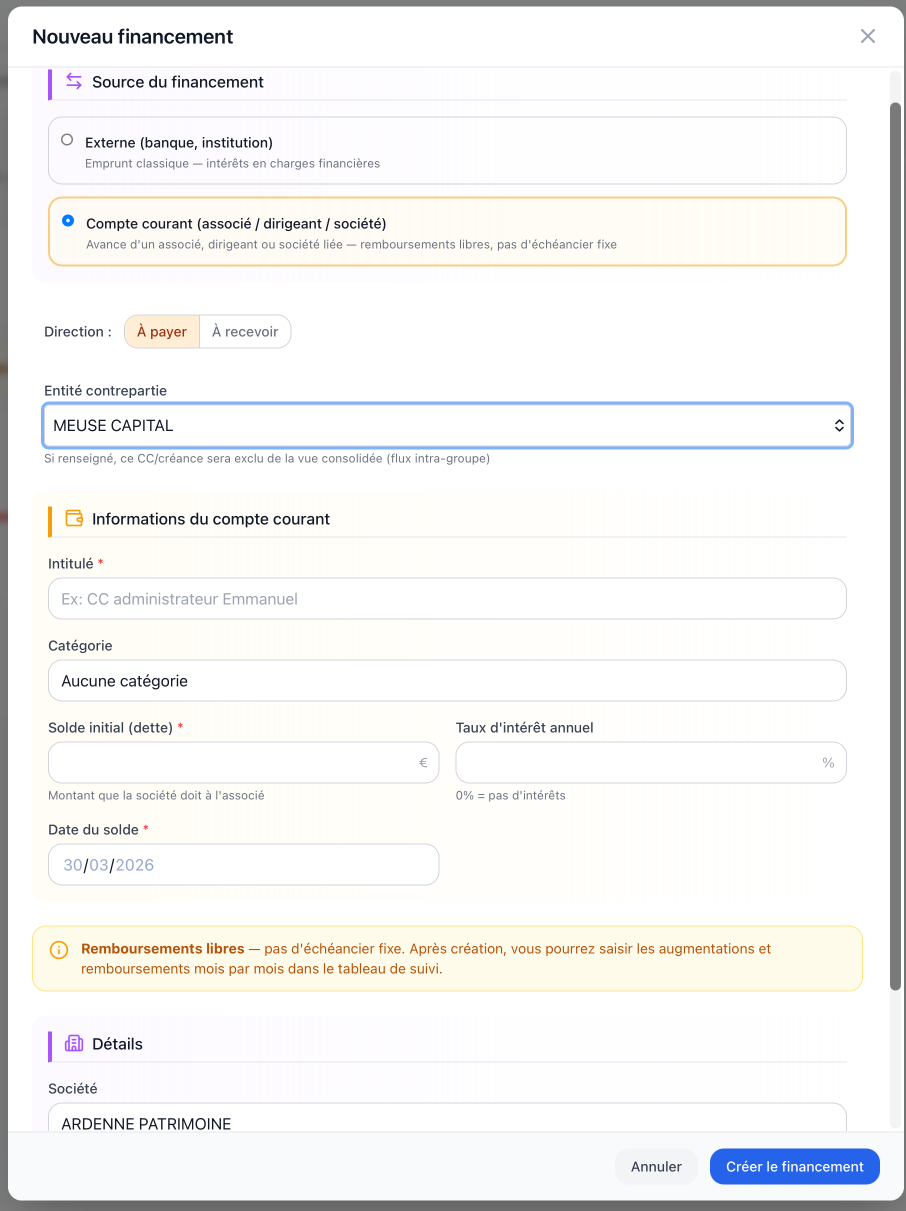Click the arrows icon beside Source du financement

(74, 81)
